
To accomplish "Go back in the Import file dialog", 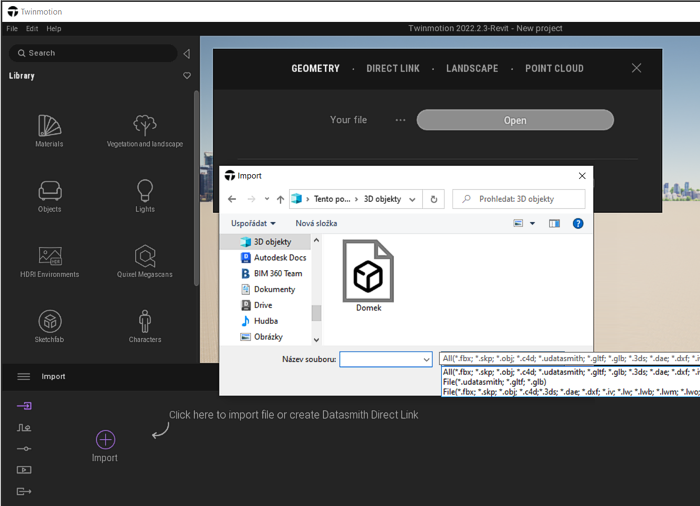I will coord(232,199).
